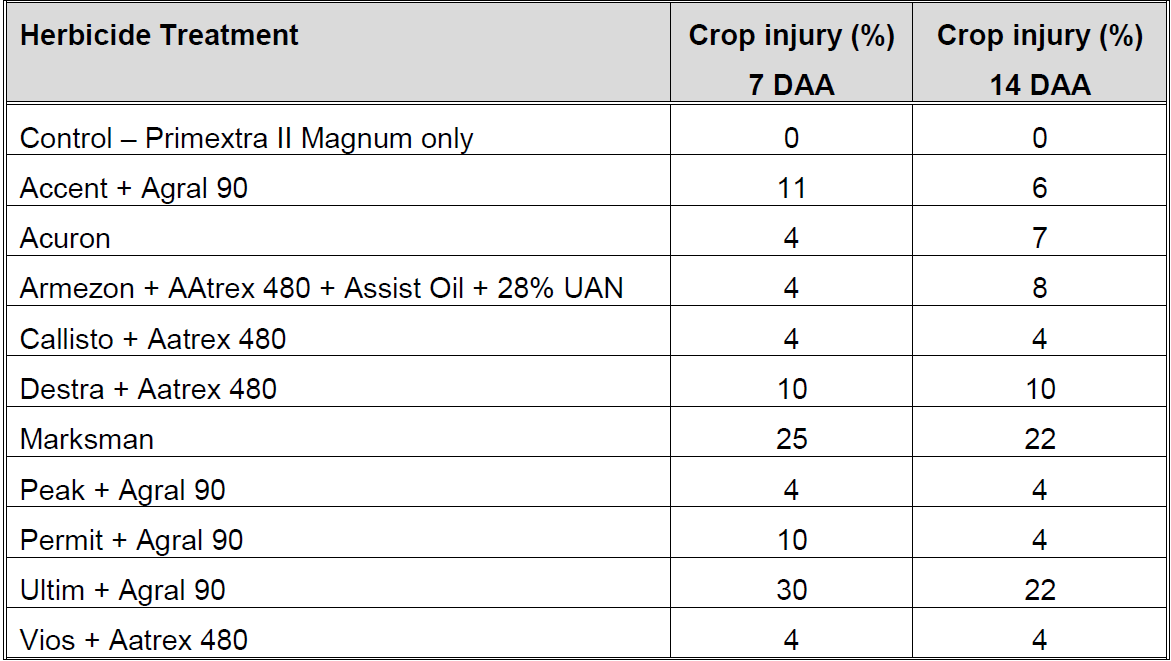Select the Ultim + Agral 90 cell

pos(122,590)
